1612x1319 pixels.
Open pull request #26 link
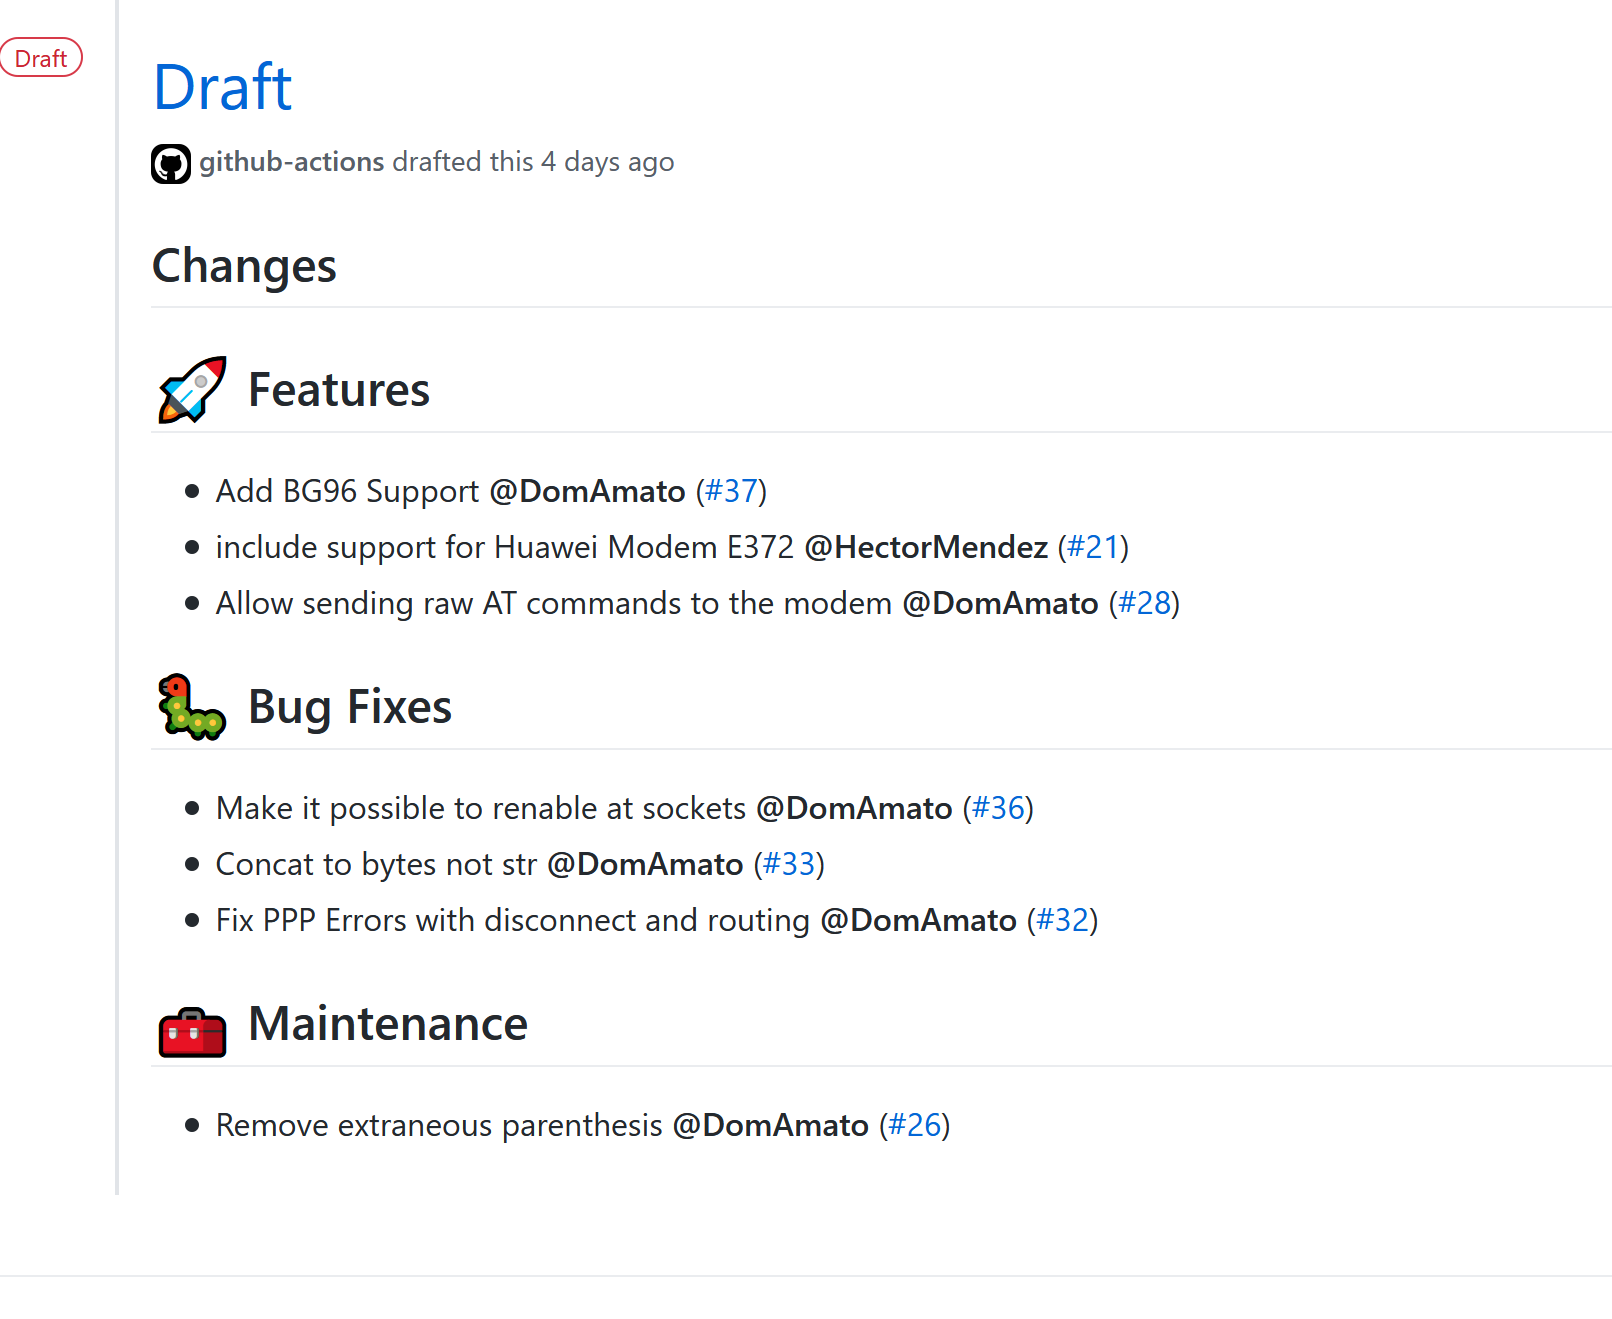click(x=914, y=1125)
